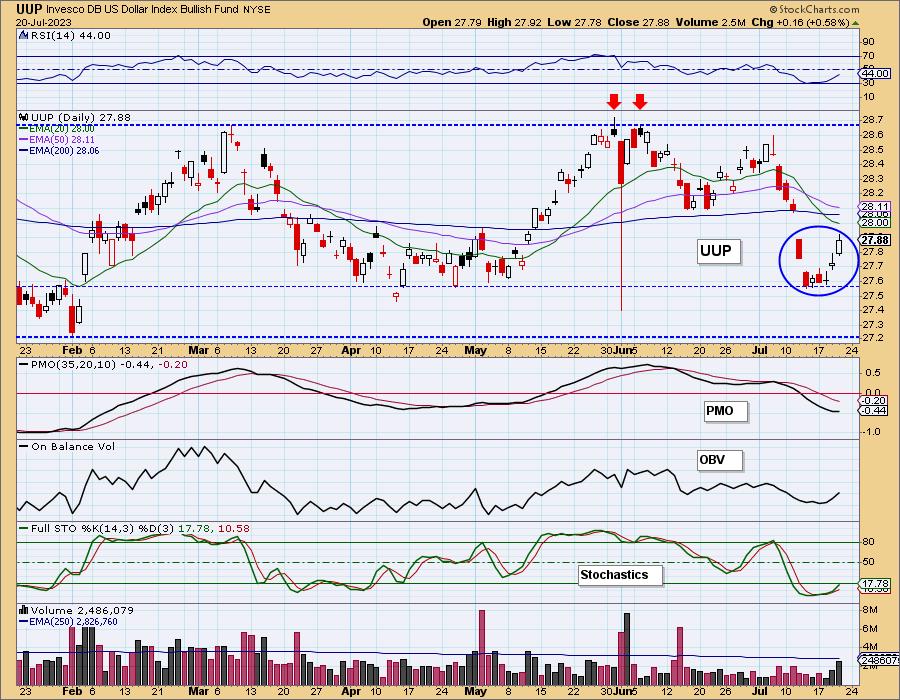Click the boxed Stochastics label
Screen dimensions: 900x700
coord(619,574)
